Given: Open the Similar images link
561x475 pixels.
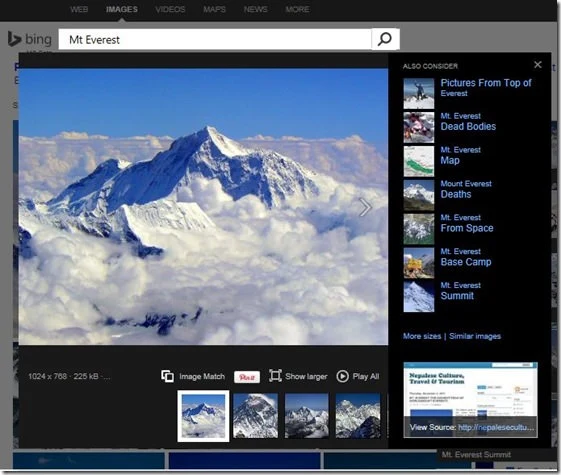Looking at the screenshot, I should pos(475,336).
